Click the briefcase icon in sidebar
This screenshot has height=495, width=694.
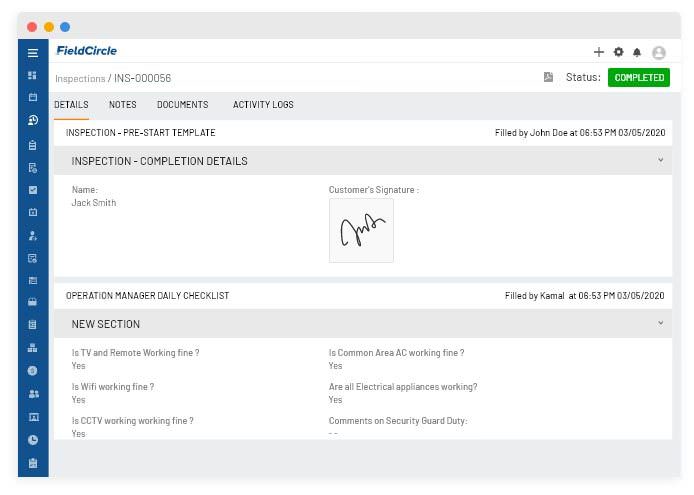point(33,302)
